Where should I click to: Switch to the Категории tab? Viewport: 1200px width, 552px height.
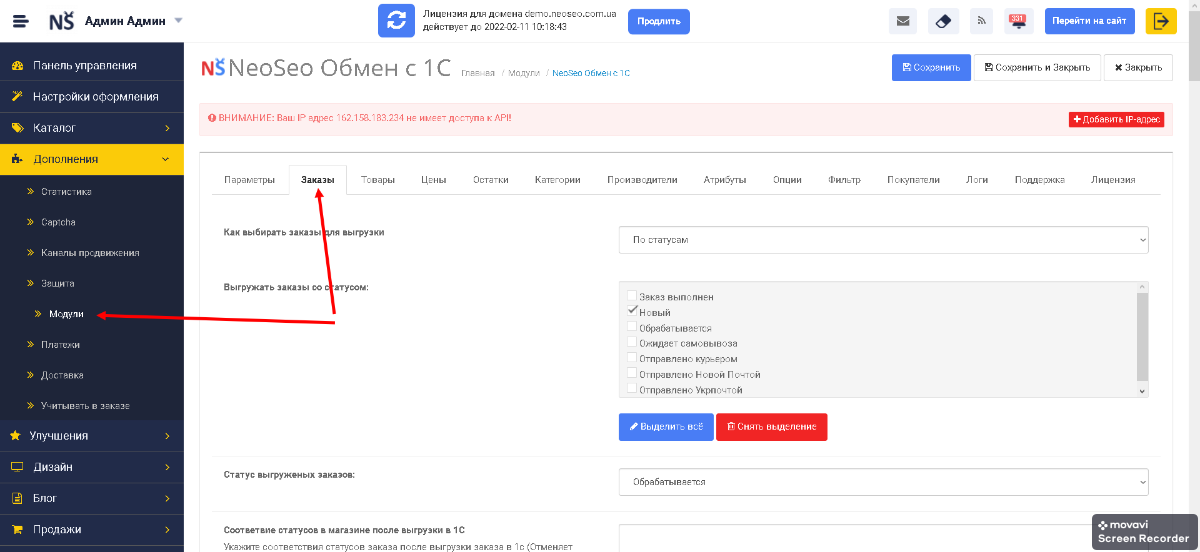click(557, 180)
